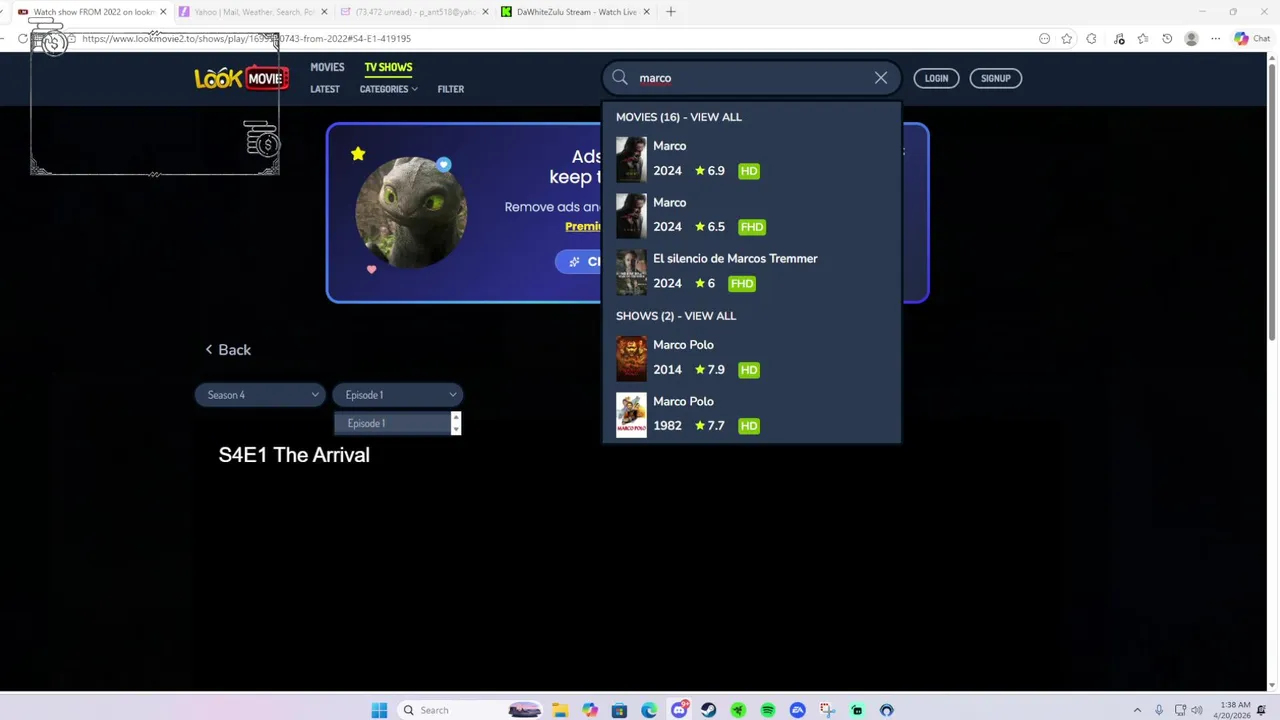Open Spotify from the taskbar
Viewport: 1280px width, 720px height.
click(x=768, y=710)
